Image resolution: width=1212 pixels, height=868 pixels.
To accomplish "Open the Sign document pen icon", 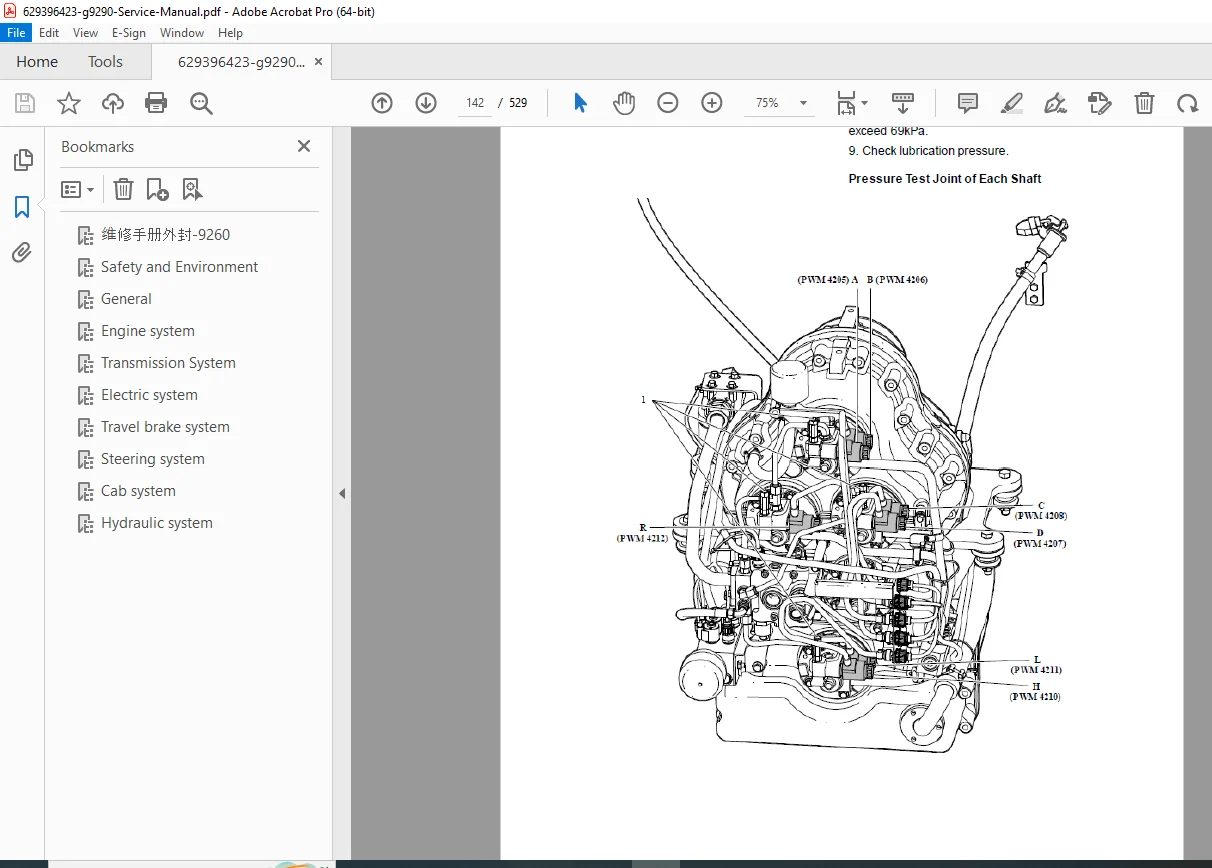I will coord(1055,103).
